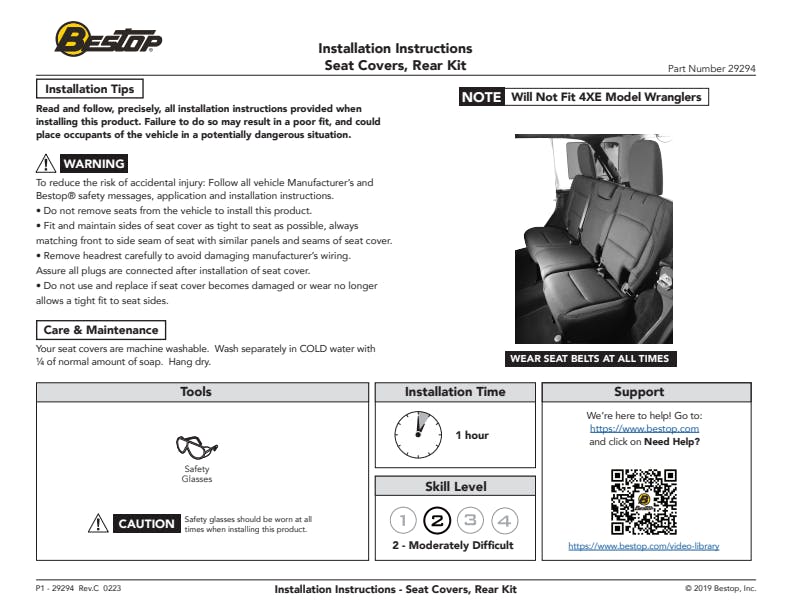Image resolution: width=792 pixels, height=612 pixels.
Task: Click the highlighted skill level 2 circle
Action: [x=436, y=520]
